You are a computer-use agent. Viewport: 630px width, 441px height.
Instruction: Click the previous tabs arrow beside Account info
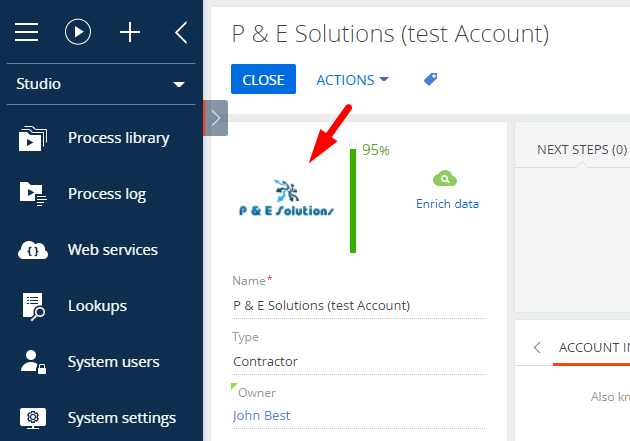[x=537, y=347]
